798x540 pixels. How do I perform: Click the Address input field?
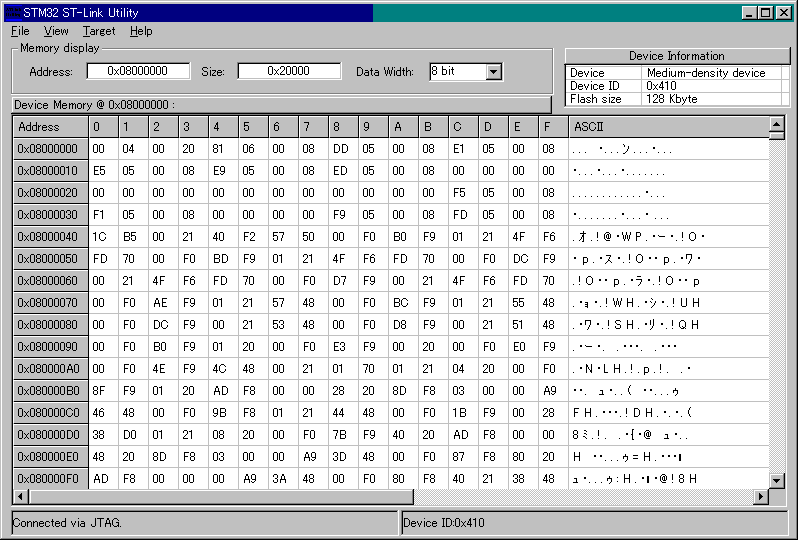(138, 71)
